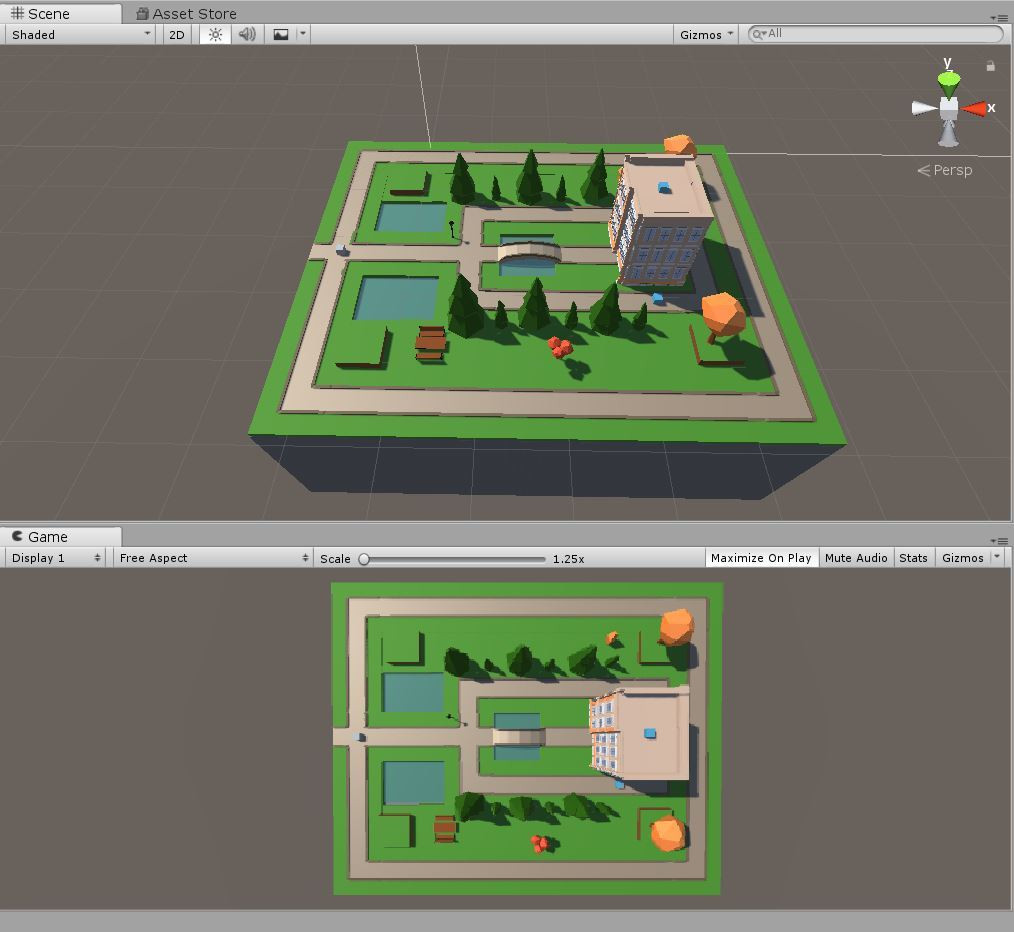The image size is (1014, 932).
Task: Click the 1.25x scale value
Action: coord(568,559)
